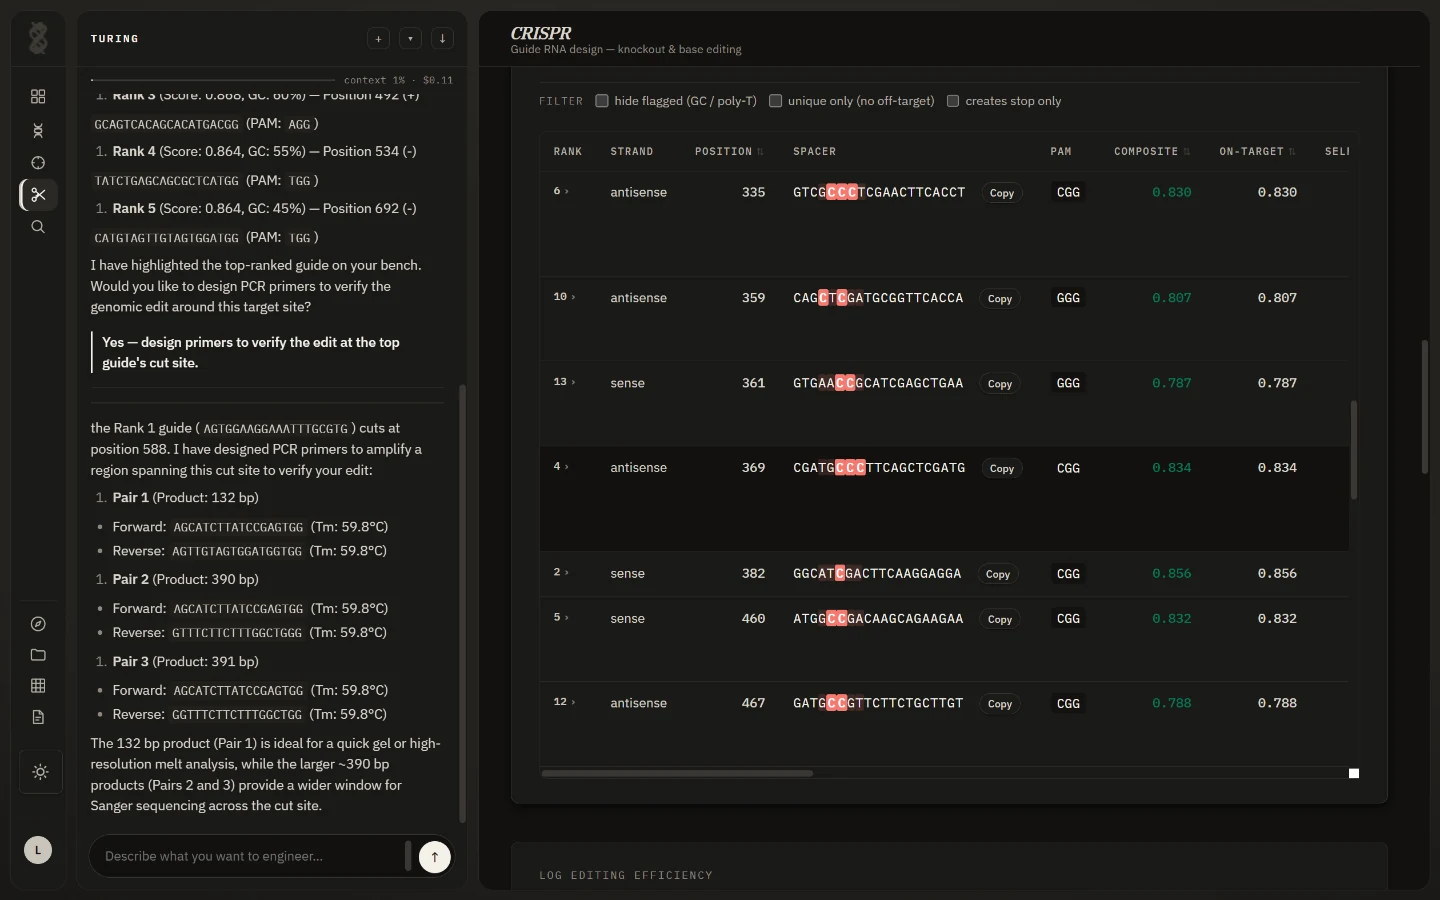Expand the rank 13 guide row
This screenshot has width=1440, height=900.
564,382
